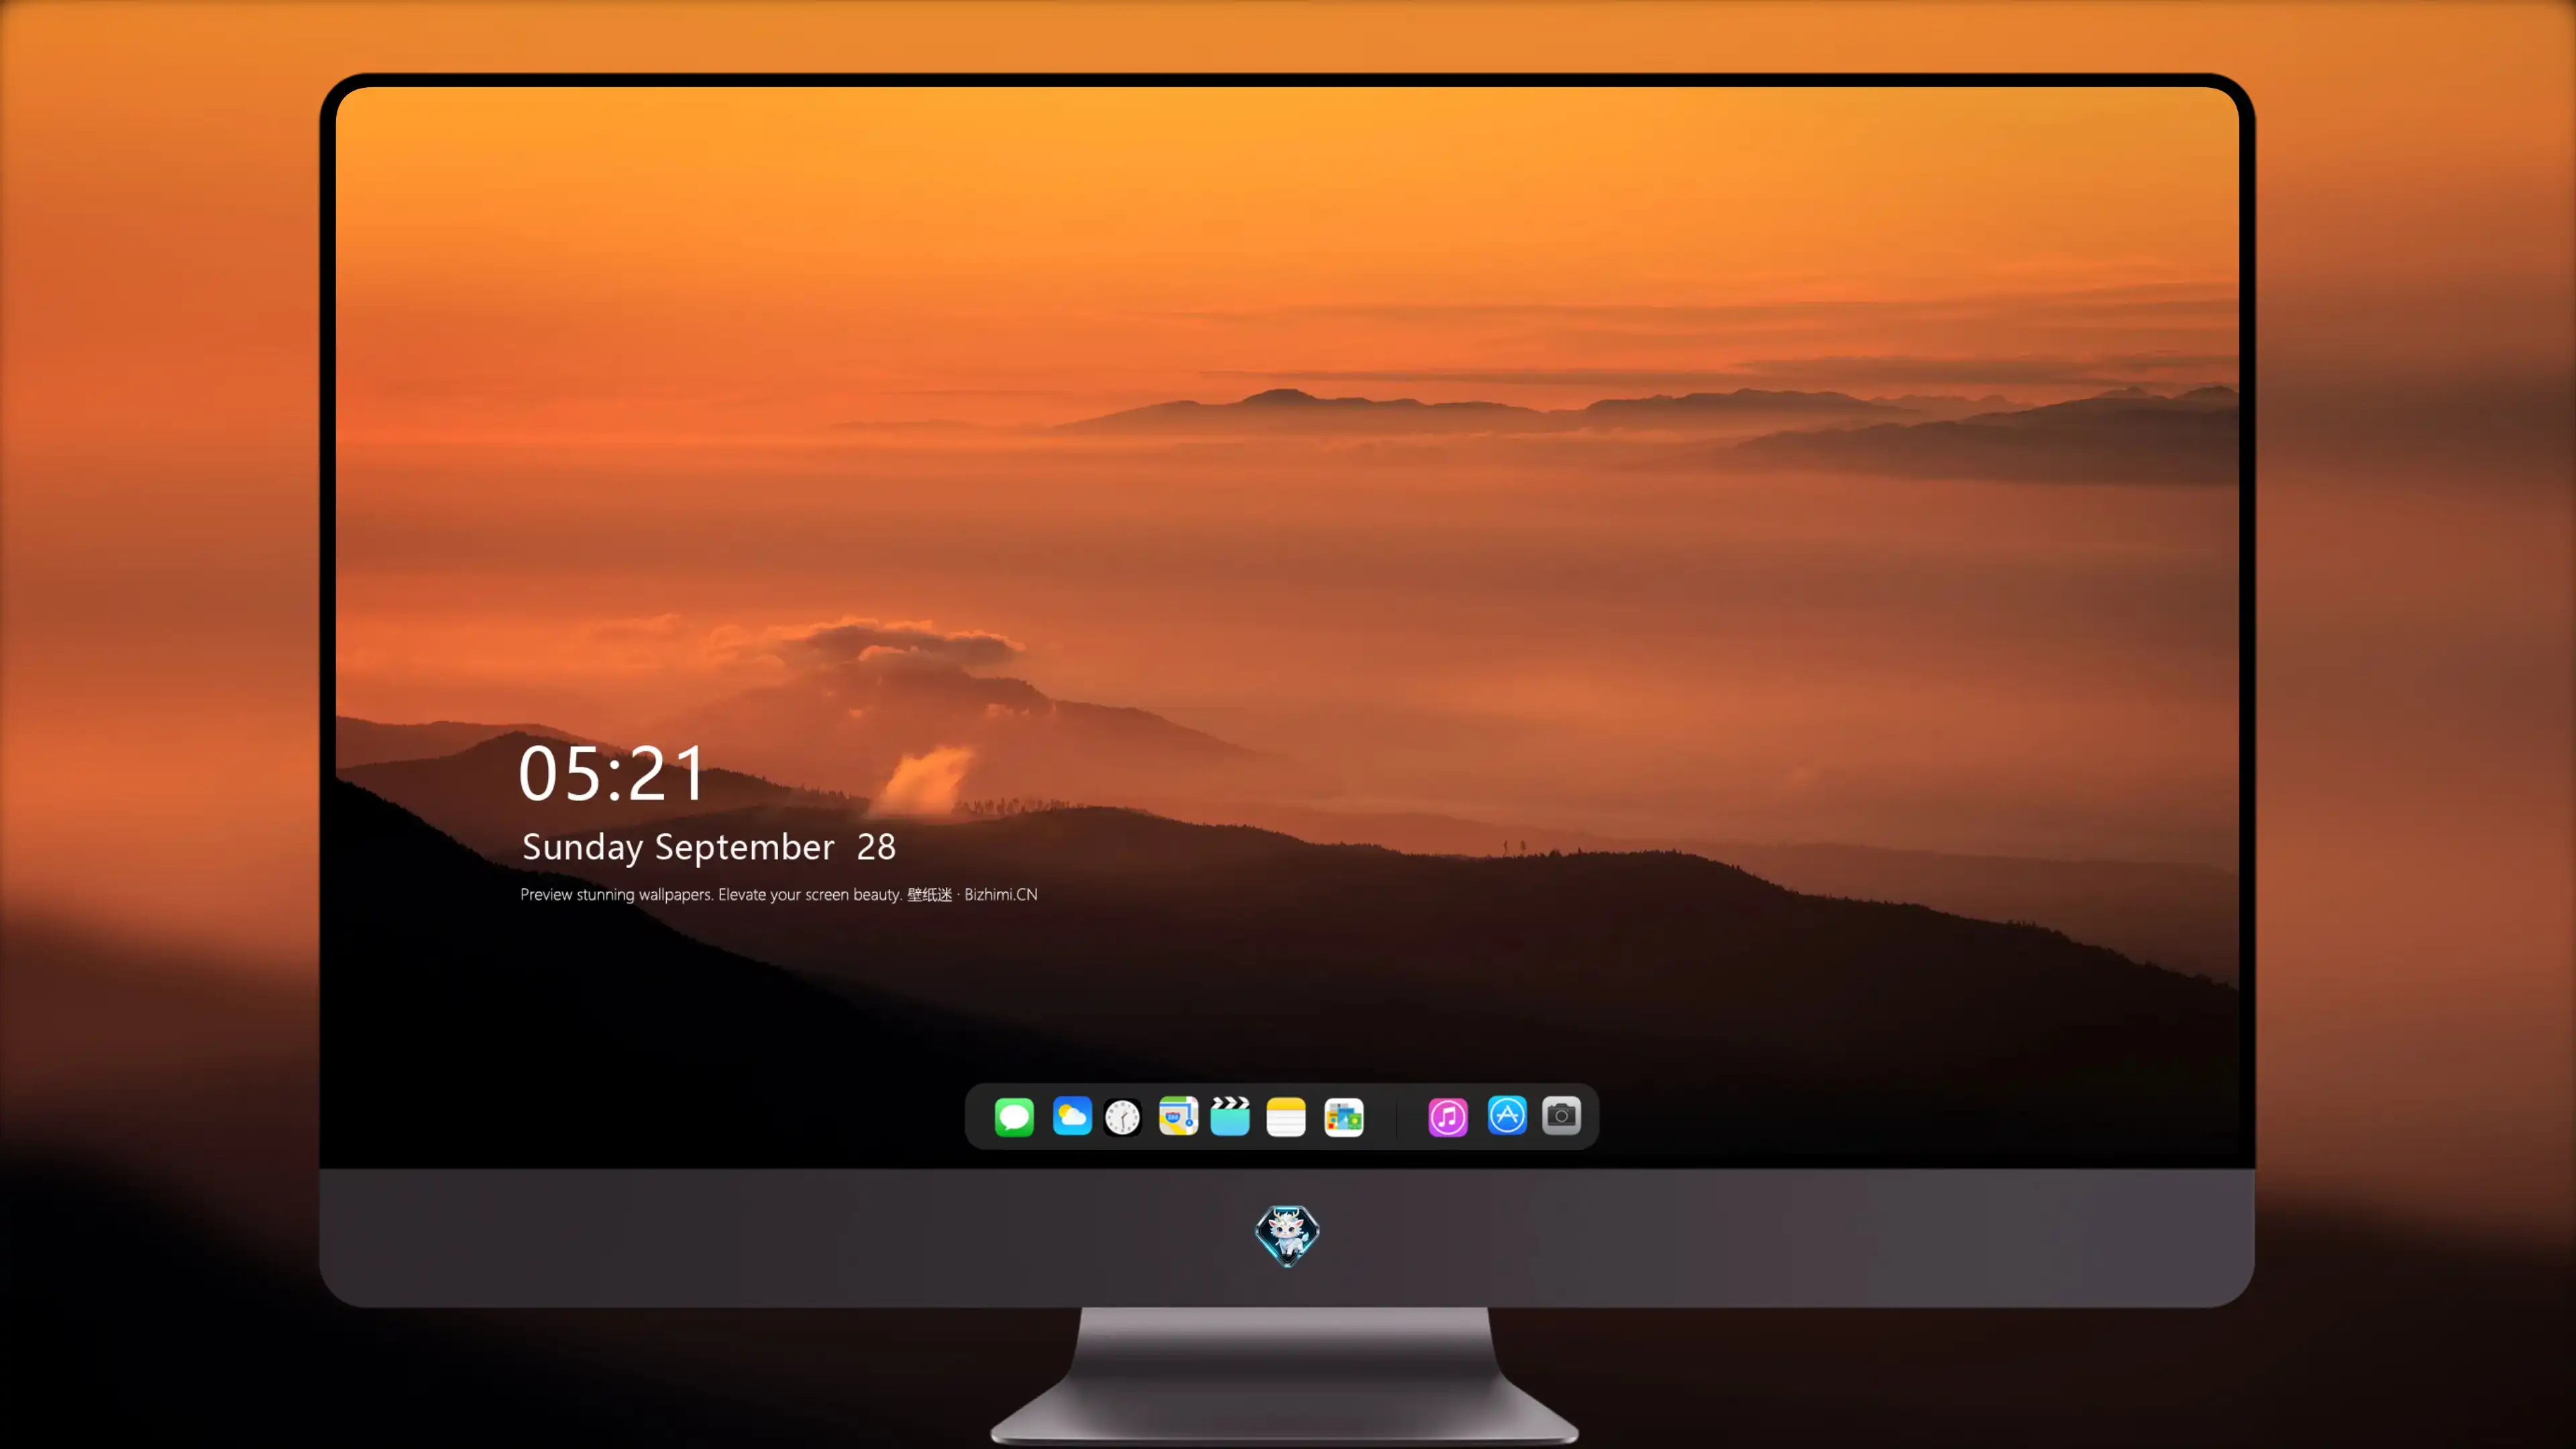Open the App Store icon in the dock
Image resolution: width=2576 pixels, height=1449 pixels.
click(x=1507, y=1115)
